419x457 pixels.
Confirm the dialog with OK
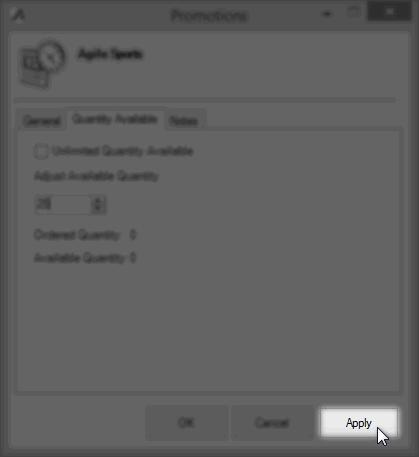point(187,423)
